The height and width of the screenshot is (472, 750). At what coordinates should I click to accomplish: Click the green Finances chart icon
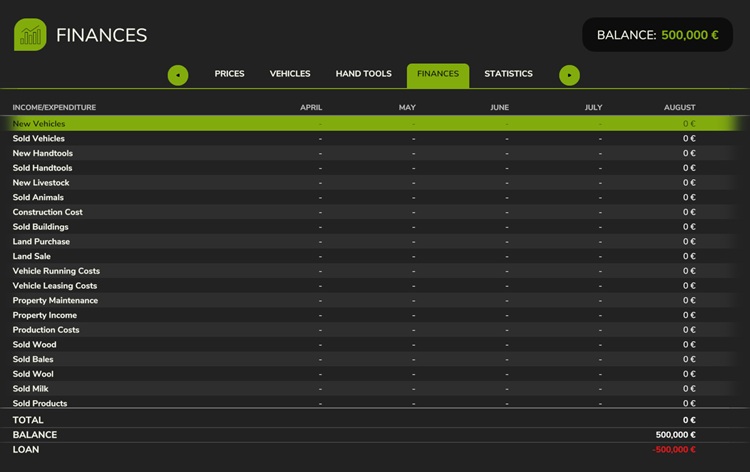(30, 35)
